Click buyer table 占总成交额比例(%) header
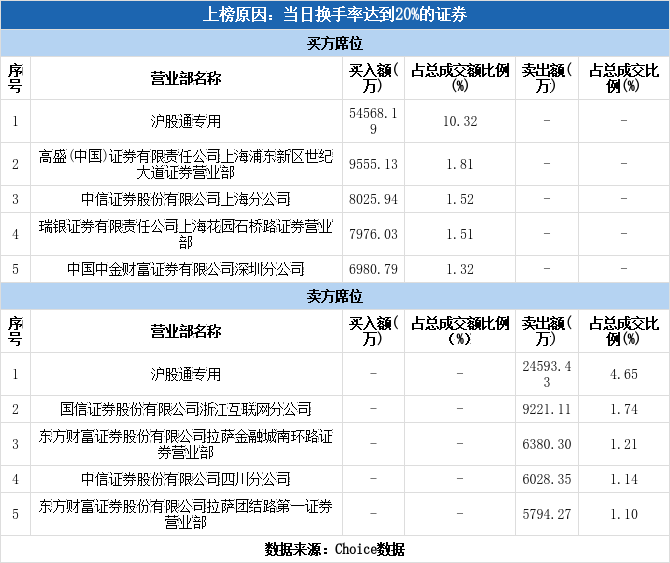 (x=460, y=78)
